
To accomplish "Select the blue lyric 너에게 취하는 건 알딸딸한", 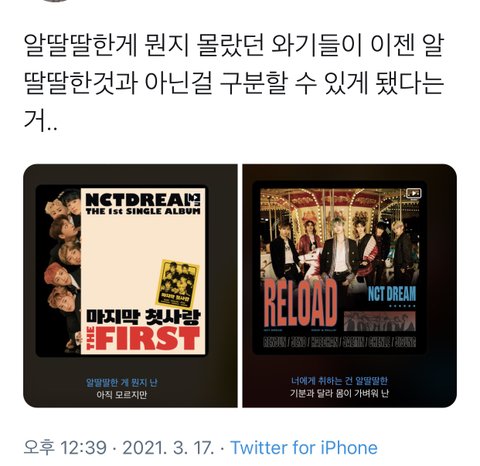I will [339, 381].
